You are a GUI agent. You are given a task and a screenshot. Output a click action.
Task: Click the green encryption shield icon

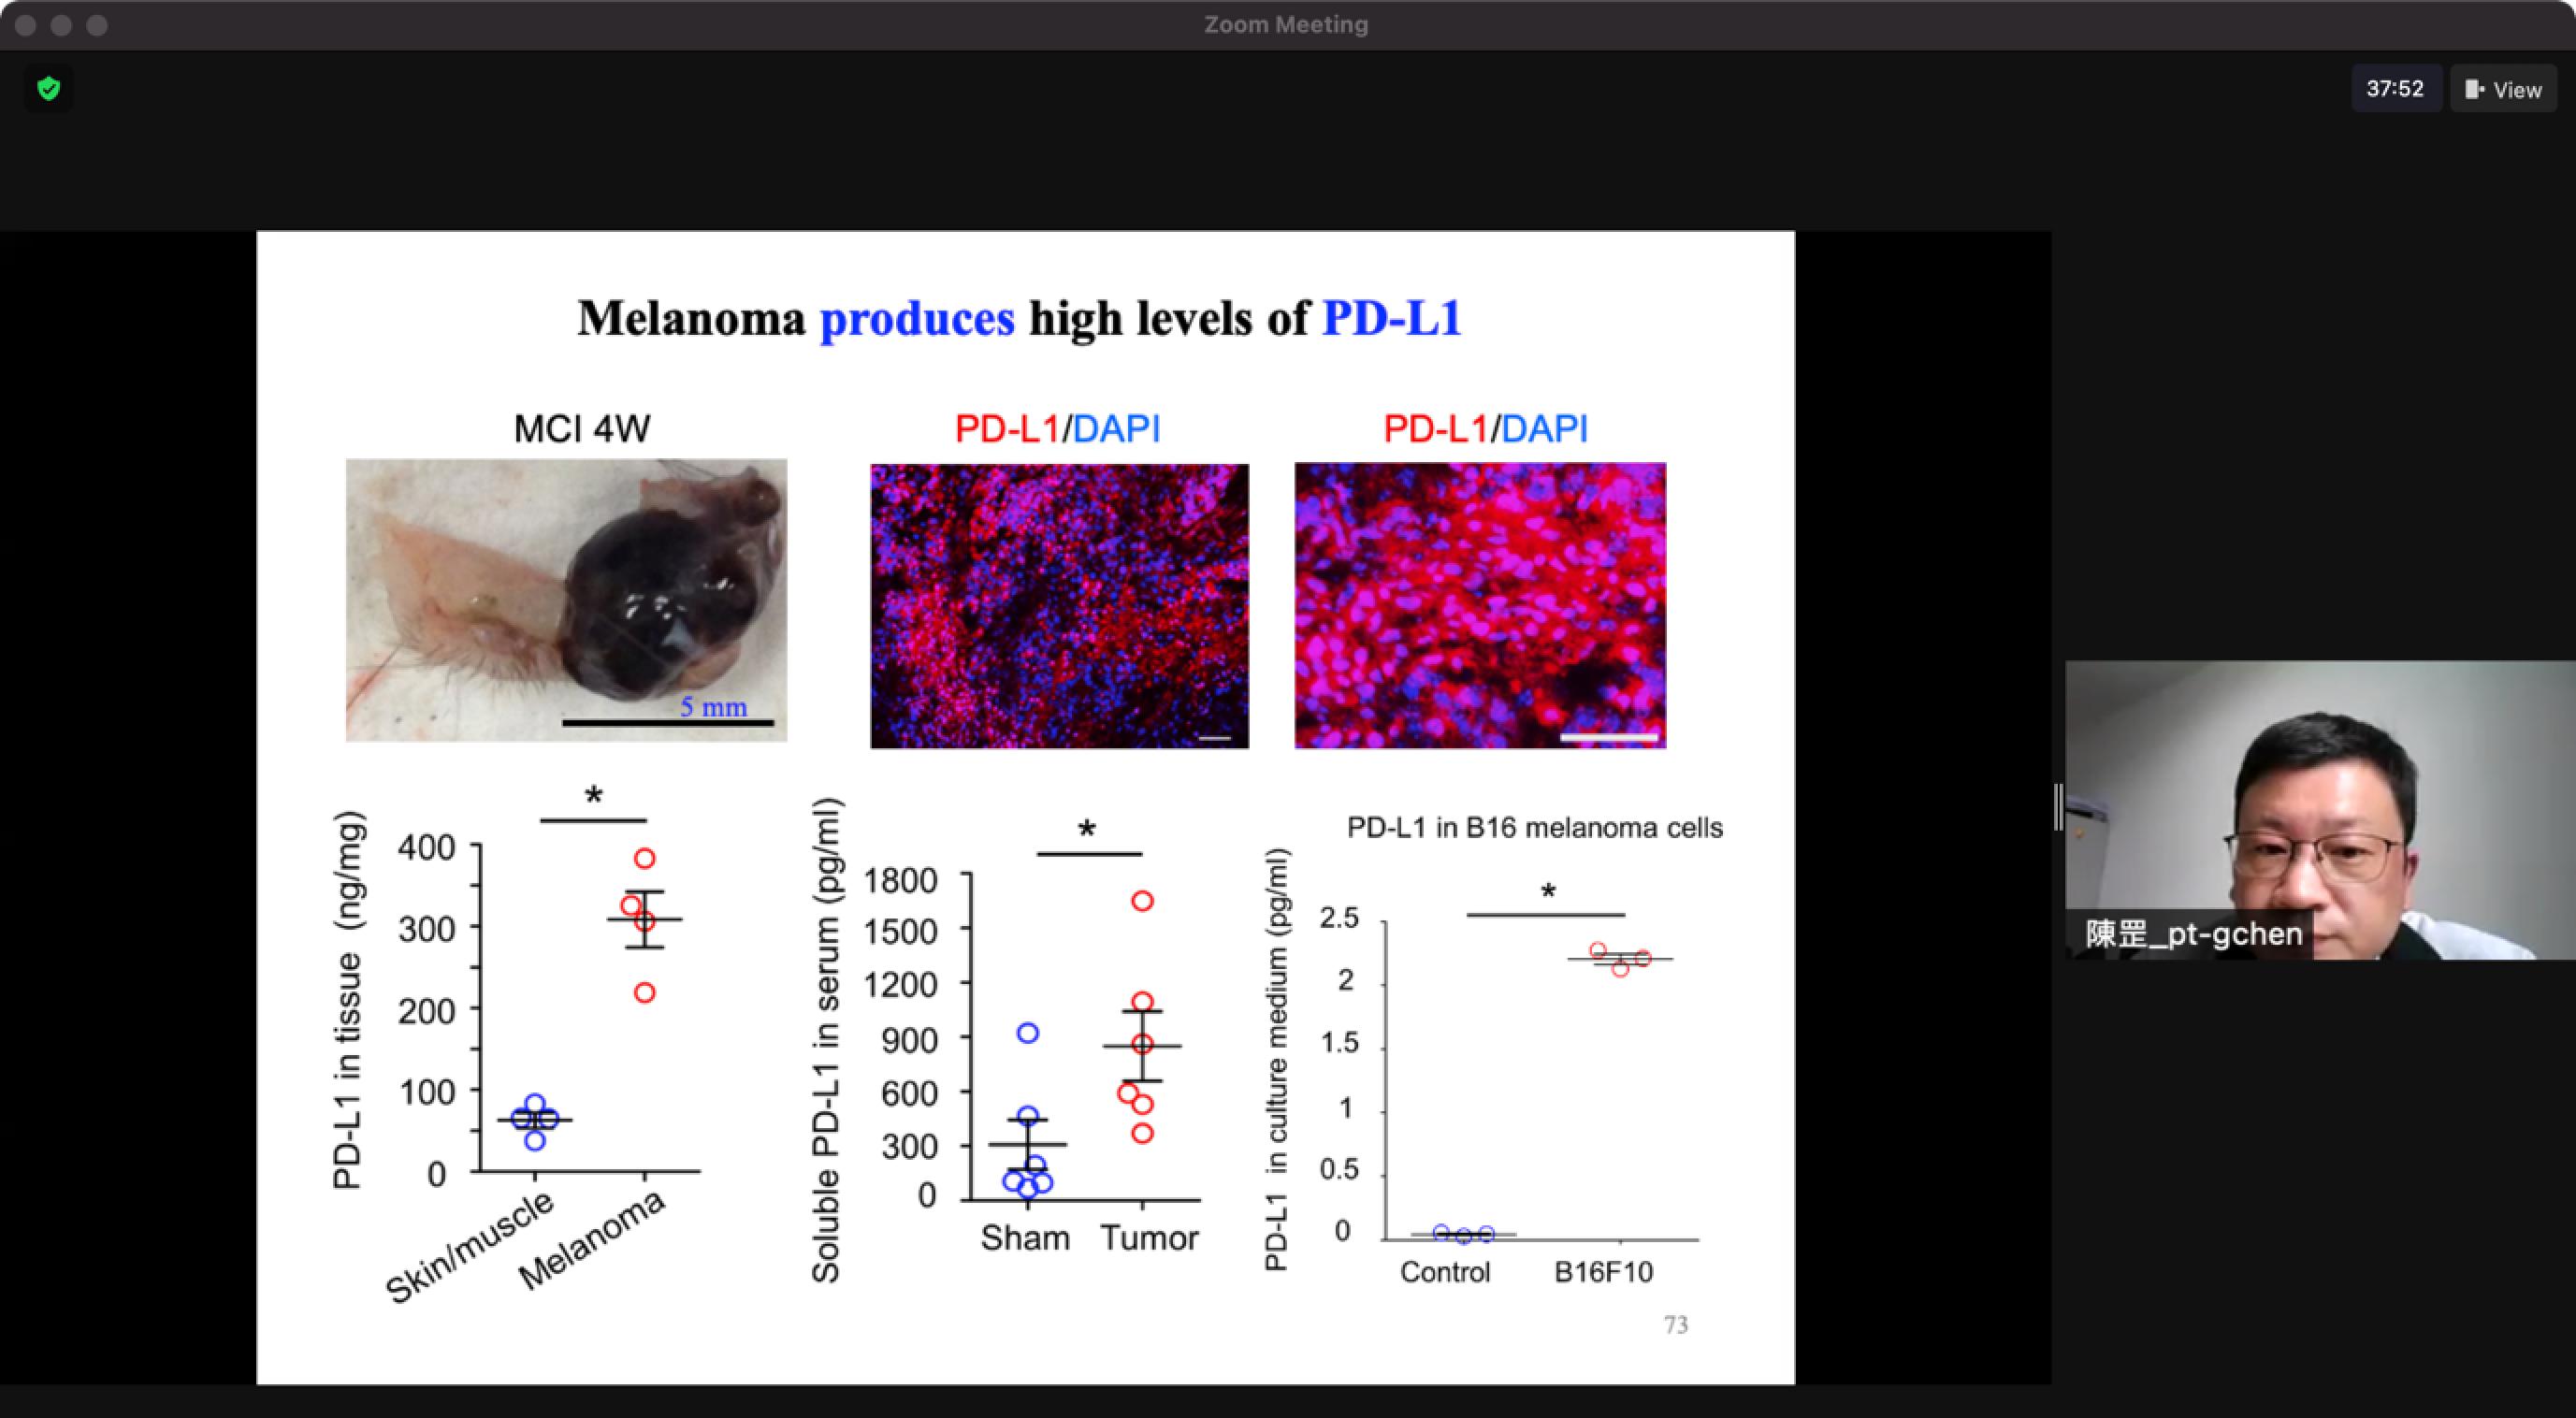click(x=48, y=89)
